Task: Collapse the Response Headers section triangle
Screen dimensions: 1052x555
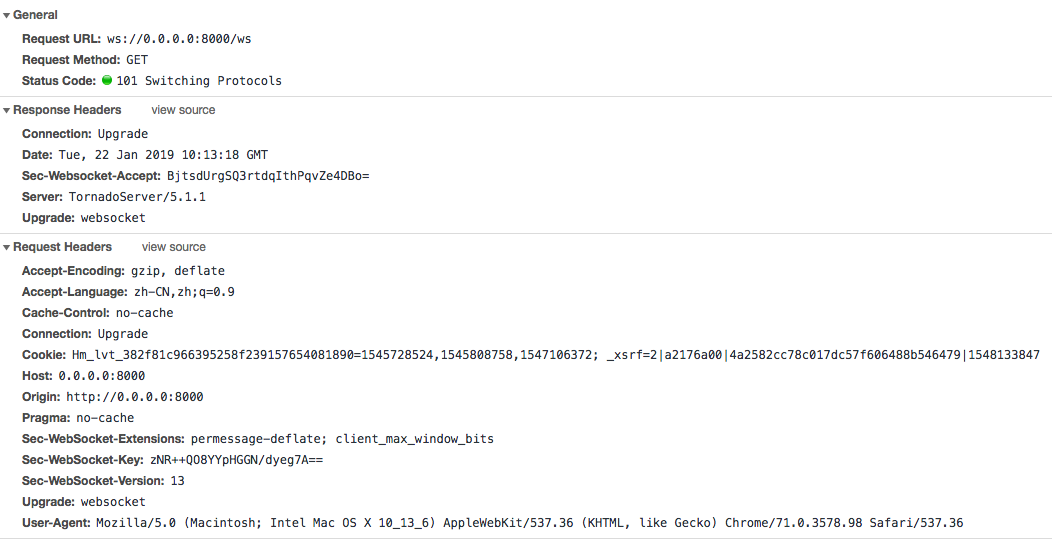Action: pos(6,111)
